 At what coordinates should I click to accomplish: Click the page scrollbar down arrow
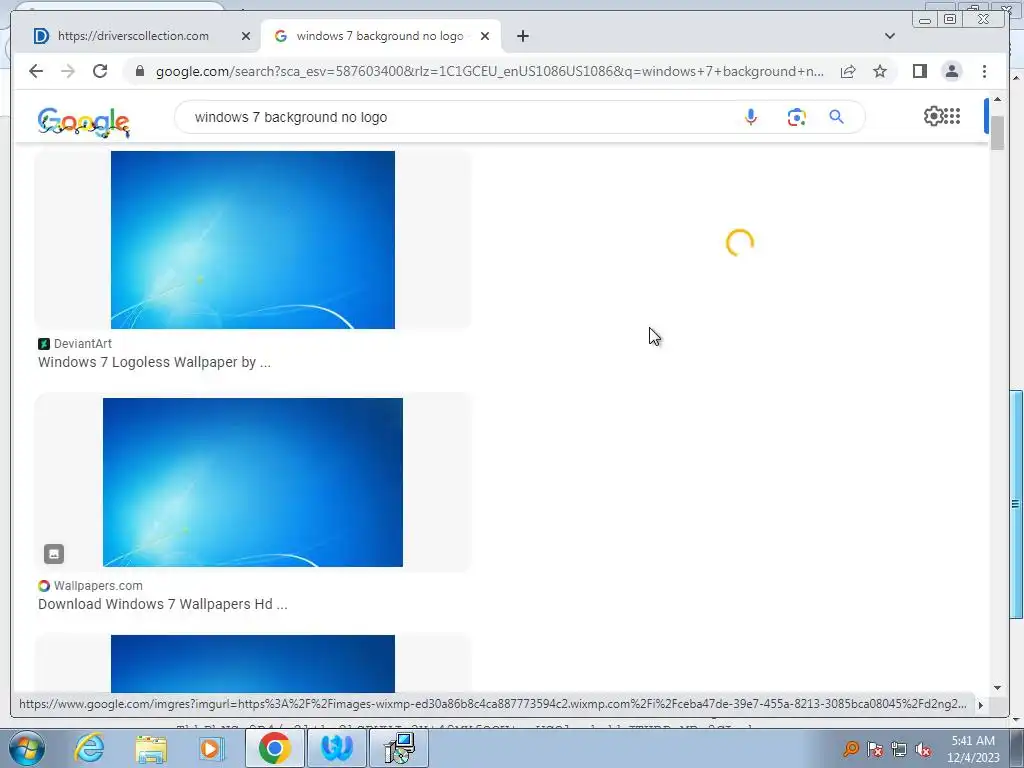click(x=997, y=687)
